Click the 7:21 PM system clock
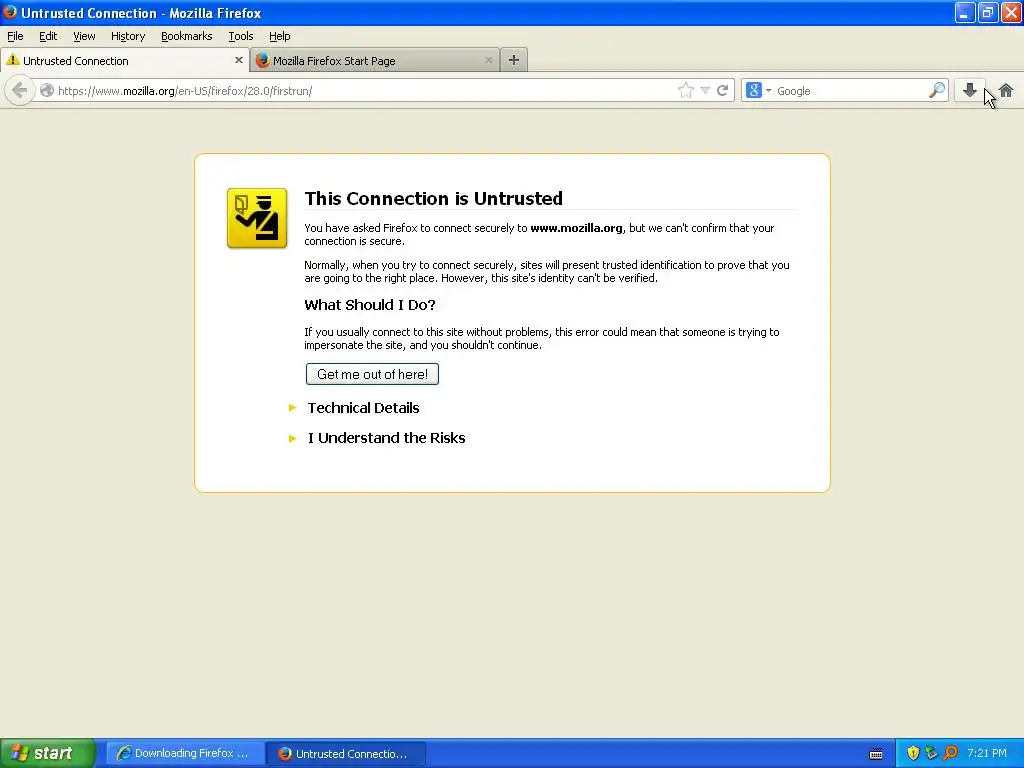1024x768 pixels. tap(987, 753)
